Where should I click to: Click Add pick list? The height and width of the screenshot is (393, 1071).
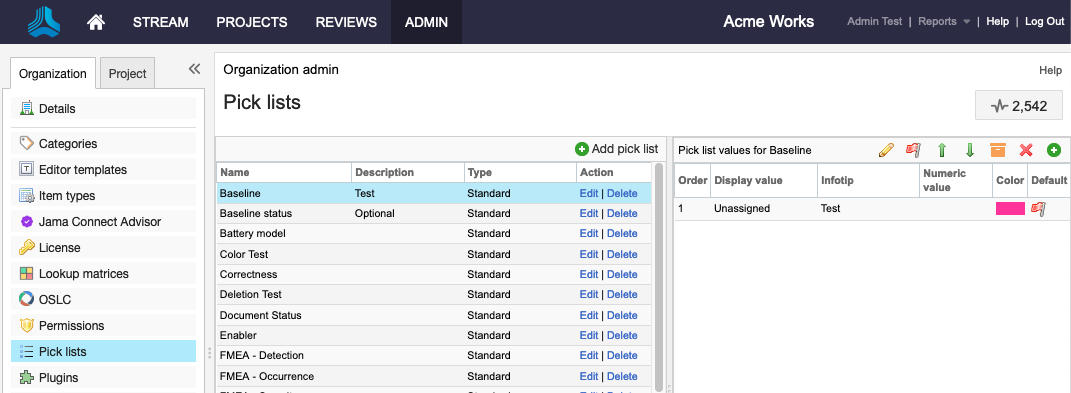(617, 149)
